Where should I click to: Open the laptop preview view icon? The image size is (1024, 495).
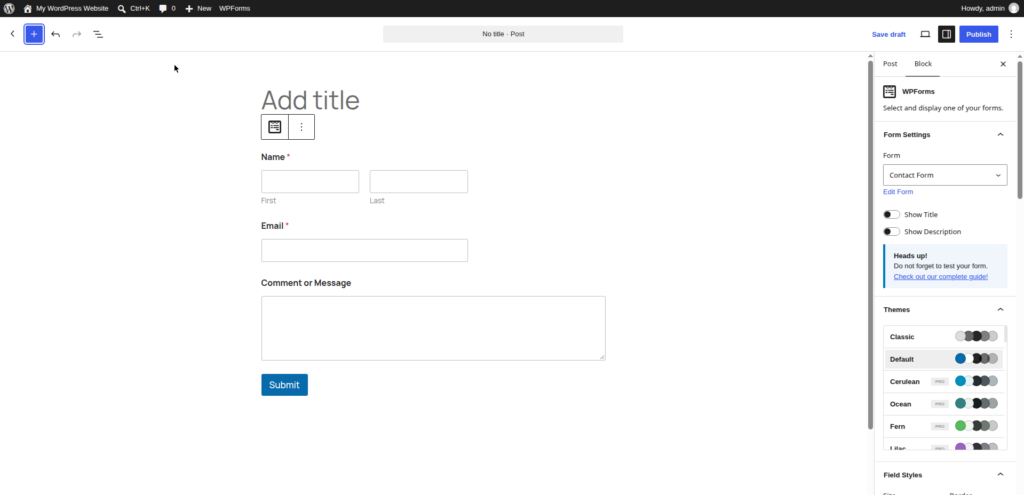coord(925,34)
